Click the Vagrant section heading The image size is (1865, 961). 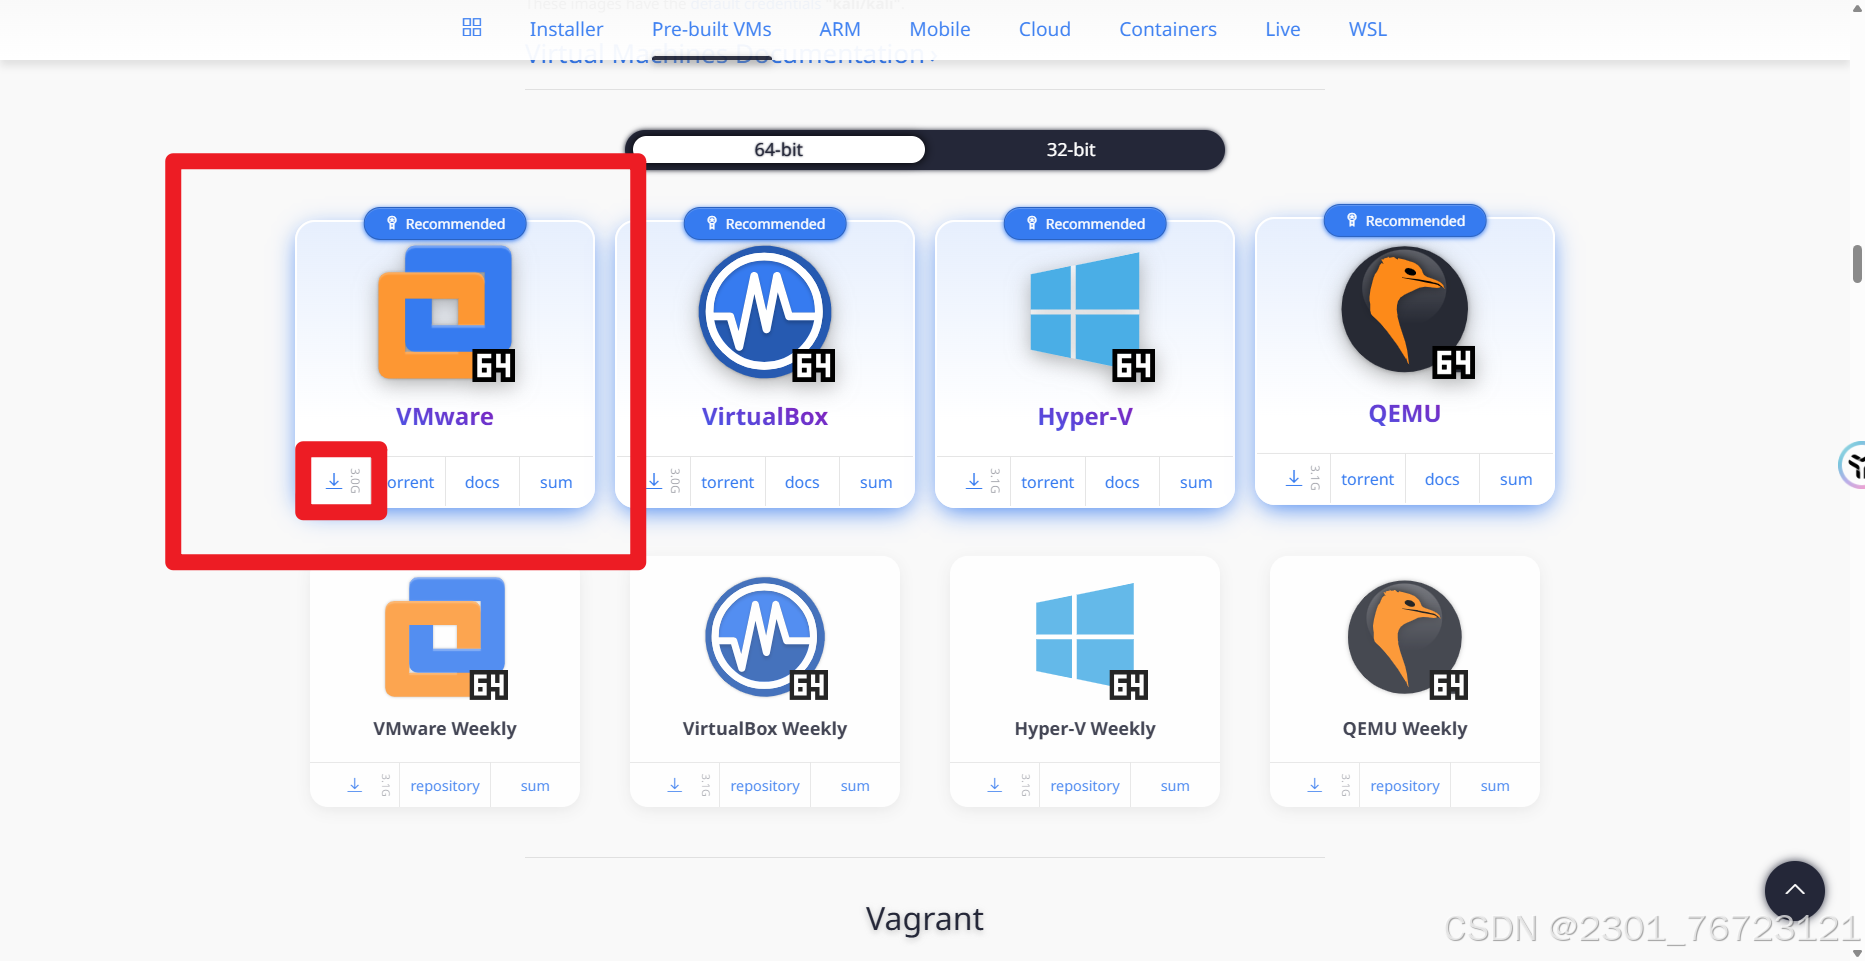click(x=925, y=918)
